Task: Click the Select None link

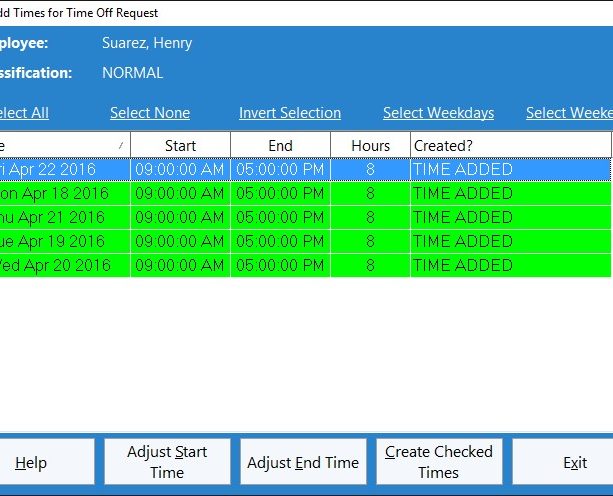Action: click(150, 113)
